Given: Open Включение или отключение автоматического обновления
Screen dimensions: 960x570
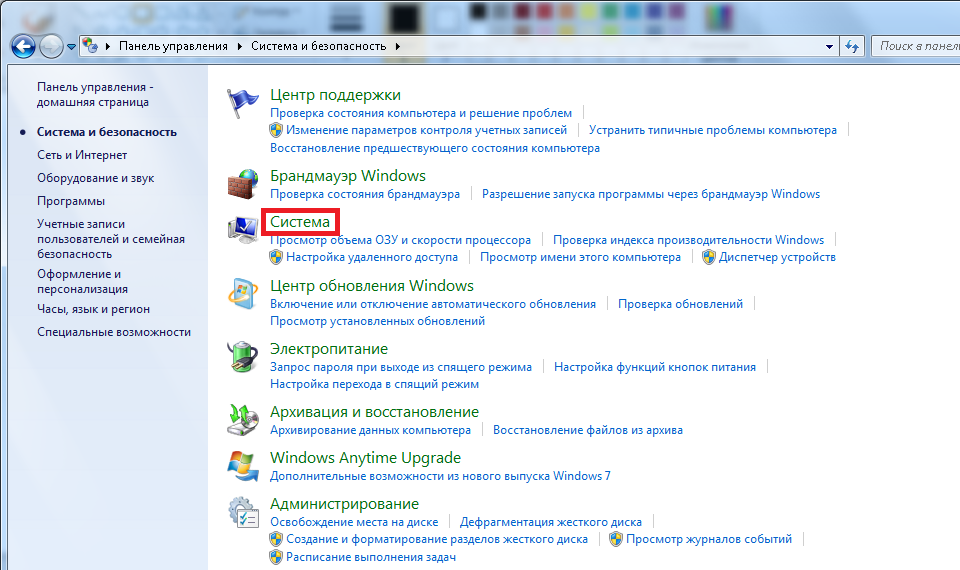Looking at the screenshot, I should (x=433, y=304).
